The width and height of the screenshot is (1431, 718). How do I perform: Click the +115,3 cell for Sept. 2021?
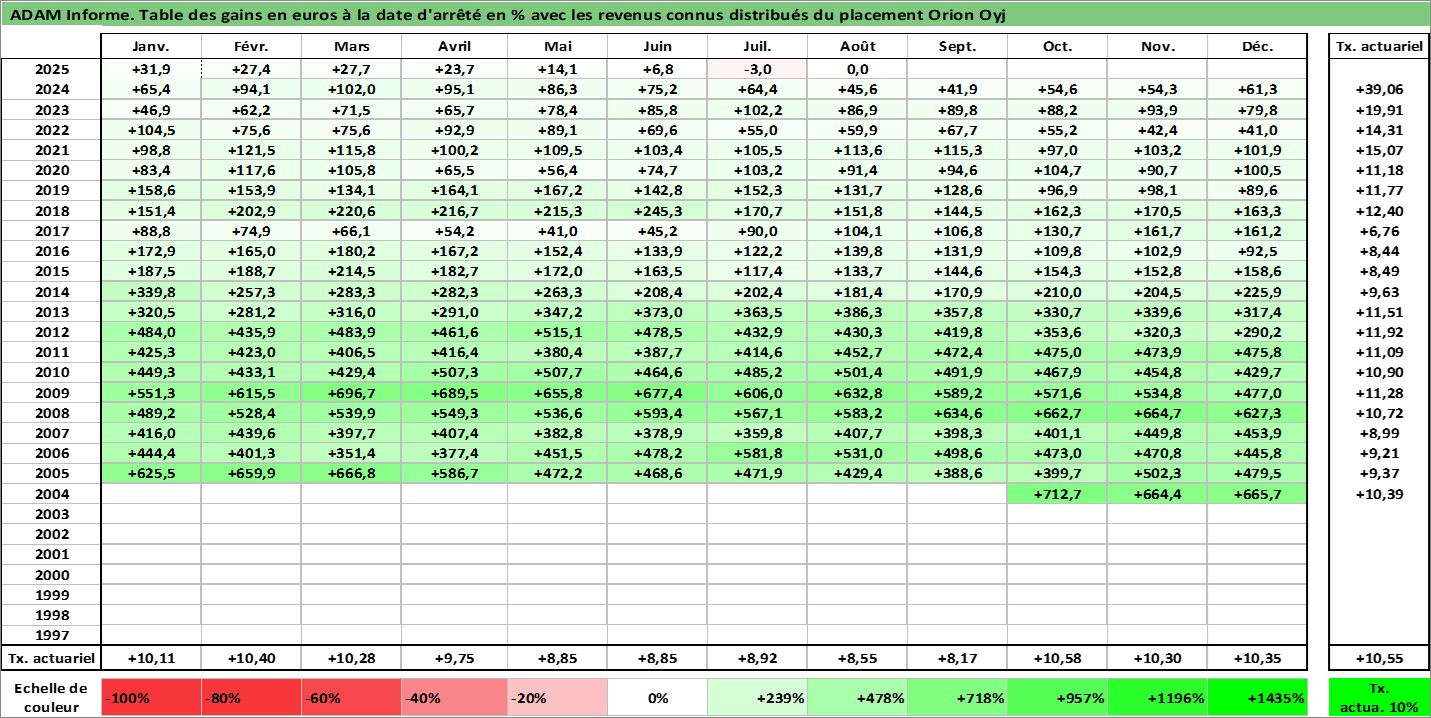pyautogui.click(x=959, y=150)
